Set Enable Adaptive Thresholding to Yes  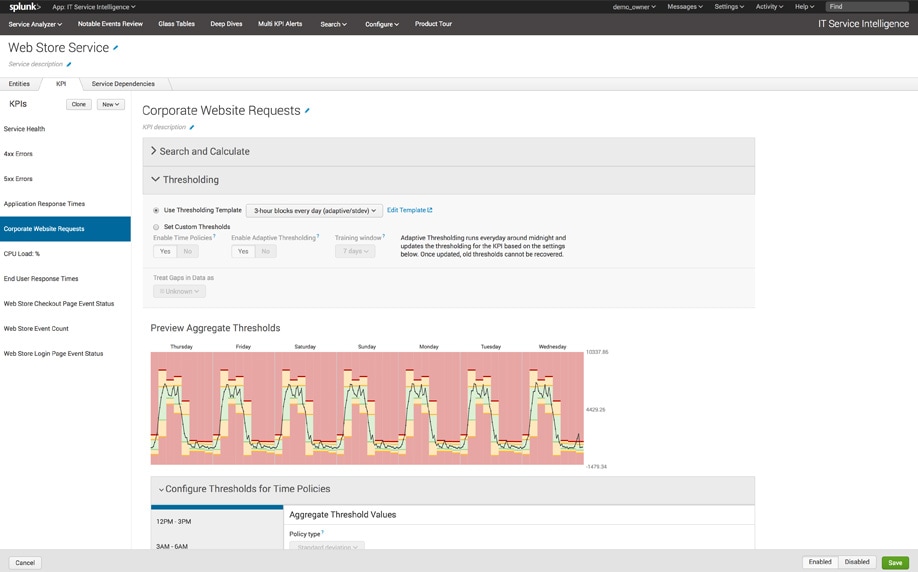click(x=243, y=252)
